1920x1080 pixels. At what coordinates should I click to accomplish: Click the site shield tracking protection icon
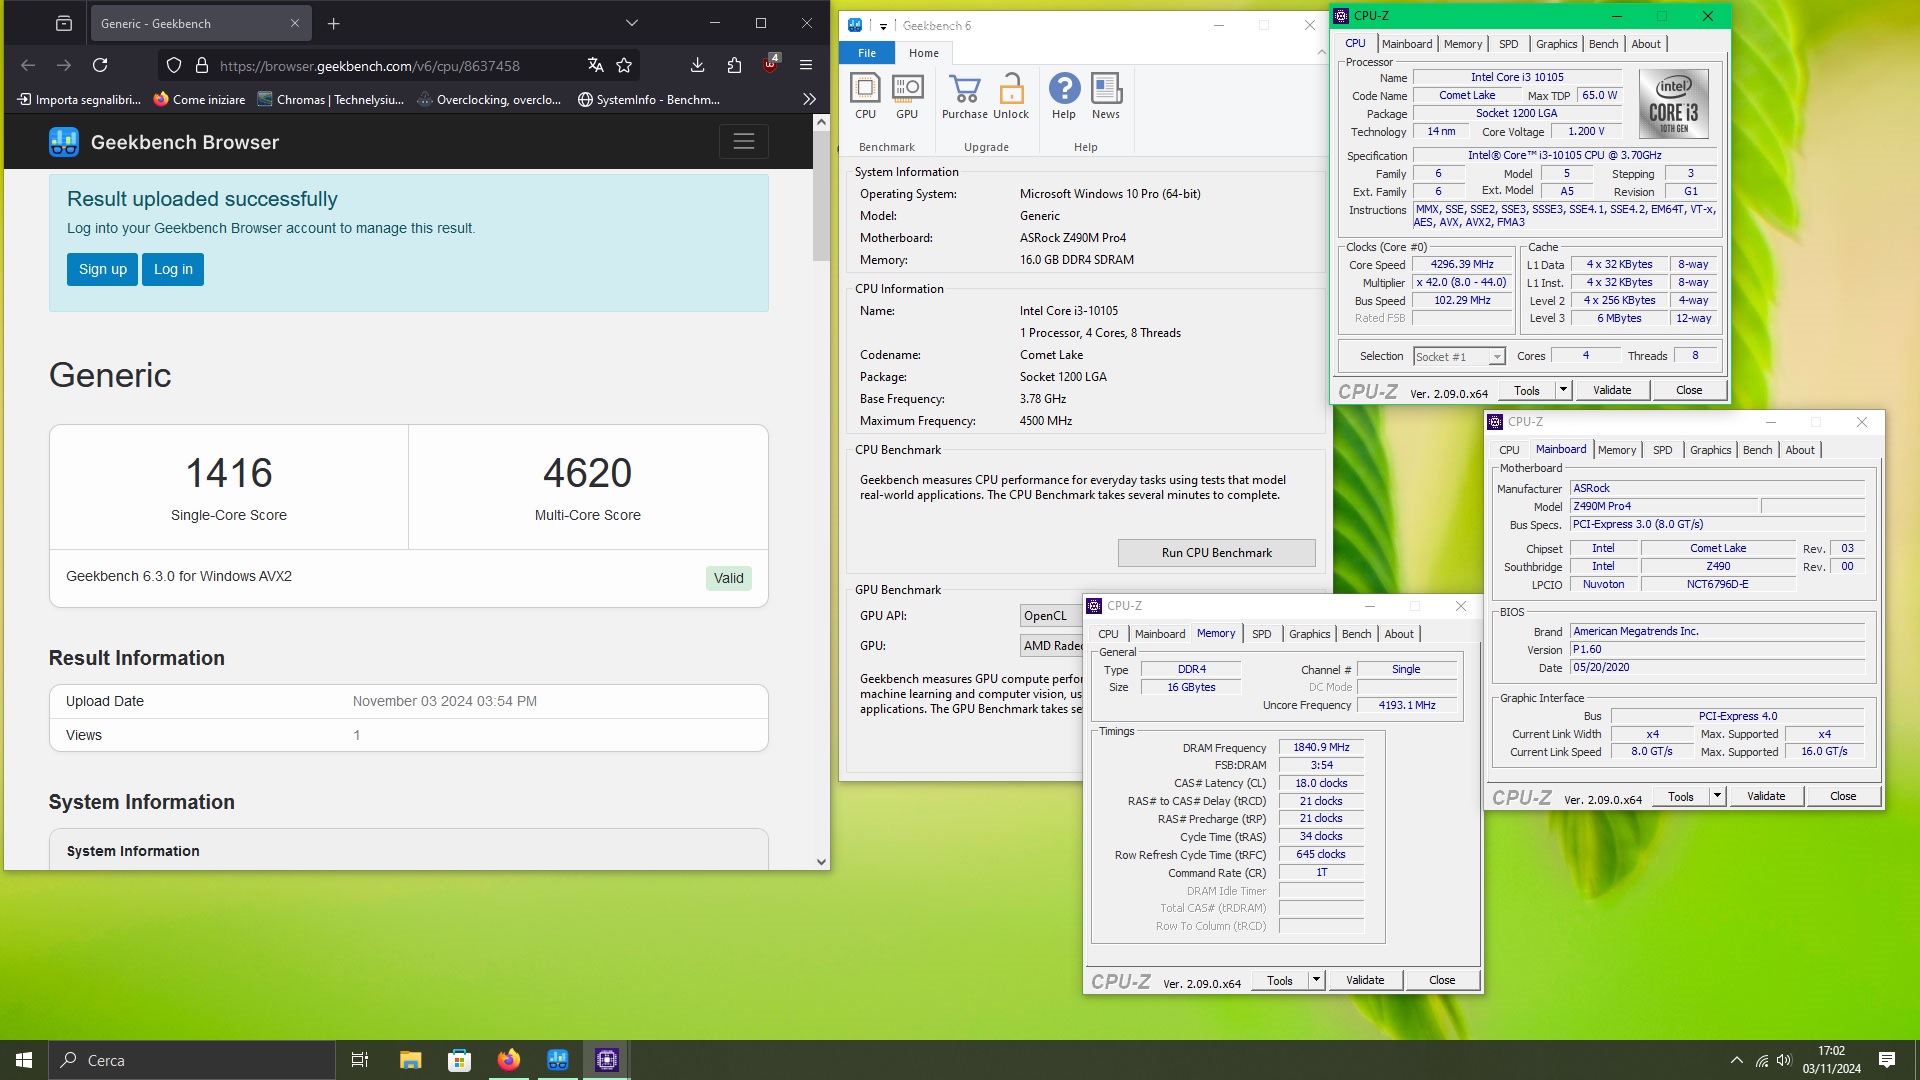click(x=174, y=65)
